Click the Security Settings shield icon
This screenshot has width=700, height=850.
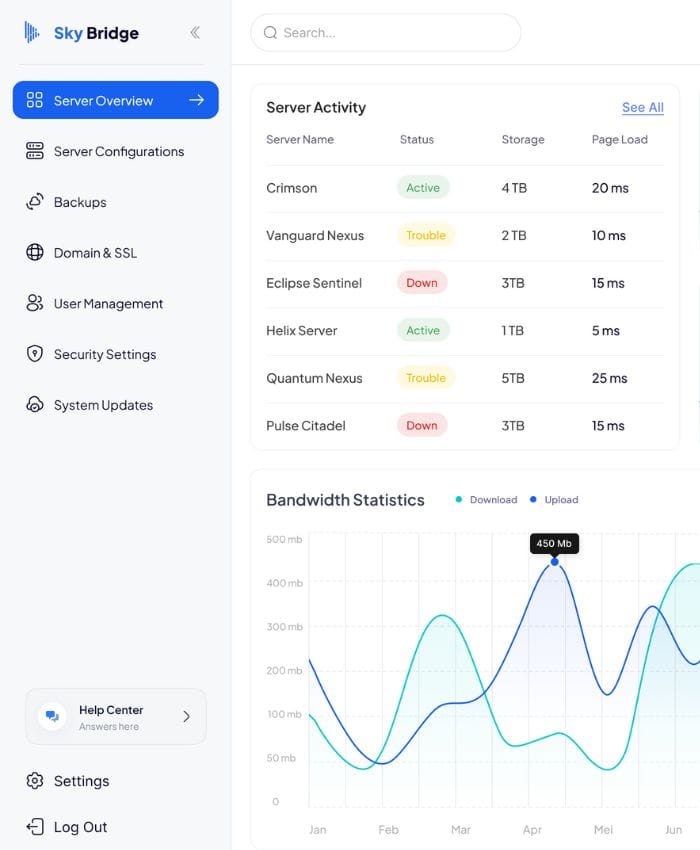click(x=35, y=353)
